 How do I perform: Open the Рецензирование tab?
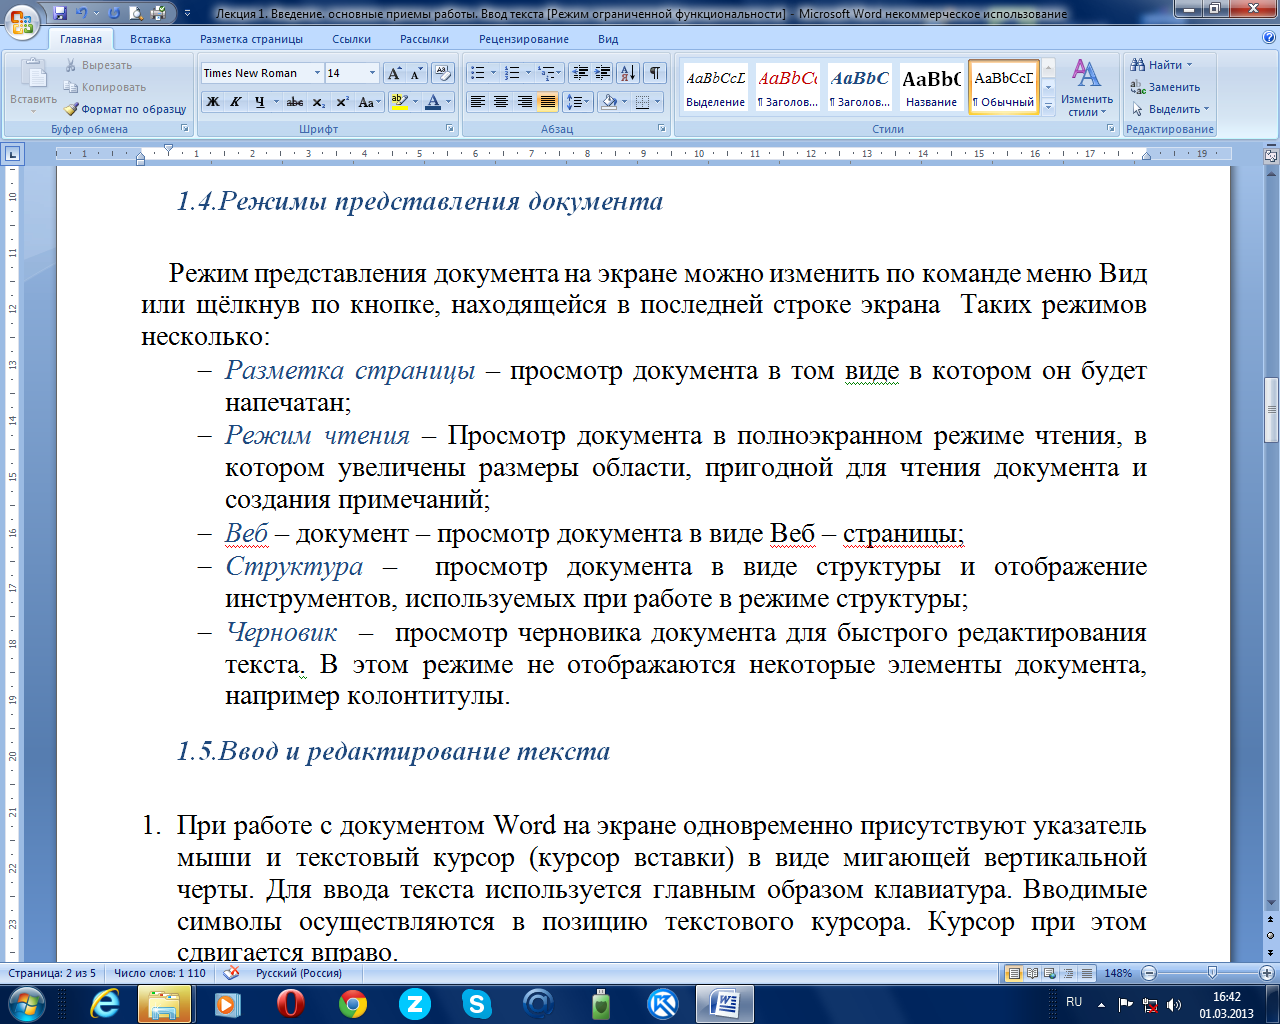524,39
